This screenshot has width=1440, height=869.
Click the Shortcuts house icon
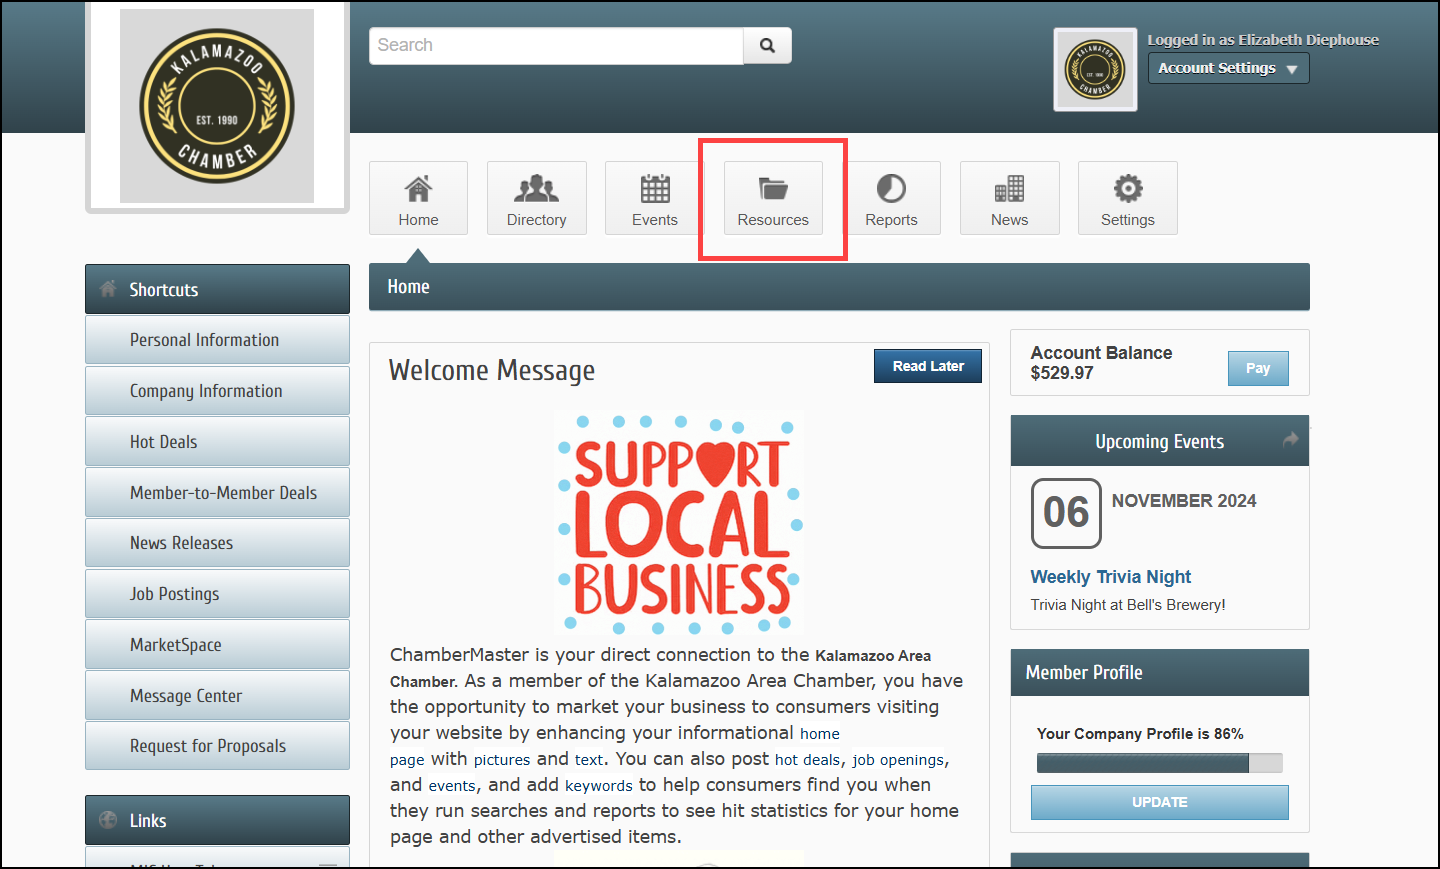(108, 289)
